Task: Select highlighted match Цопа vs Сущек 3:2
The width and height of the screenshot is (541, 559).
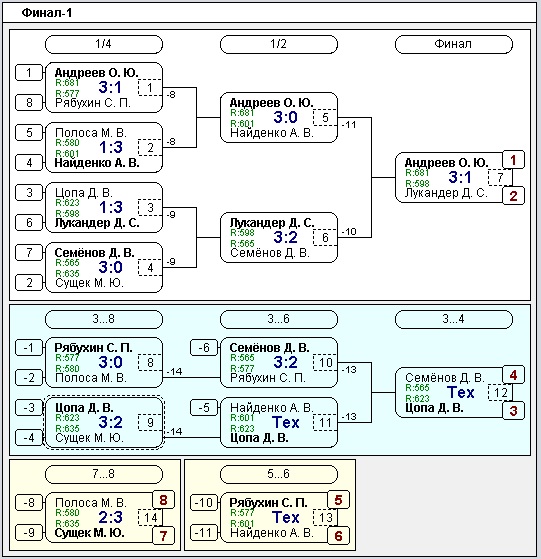Action: tap(104, 422)
